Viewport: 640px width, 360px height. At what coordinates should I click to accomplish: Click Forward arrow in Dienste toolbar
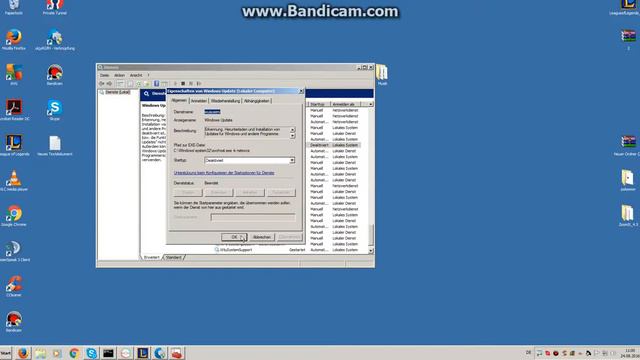(109, 83)
